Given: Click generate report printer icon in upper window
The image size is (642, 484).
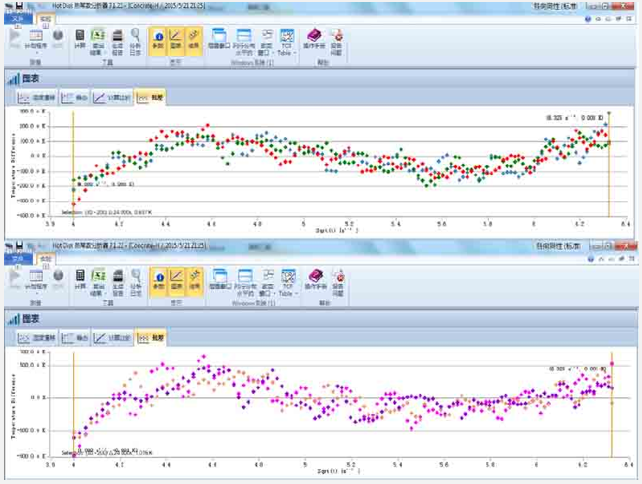Looking at the screenshot, I should click(118, 38).
